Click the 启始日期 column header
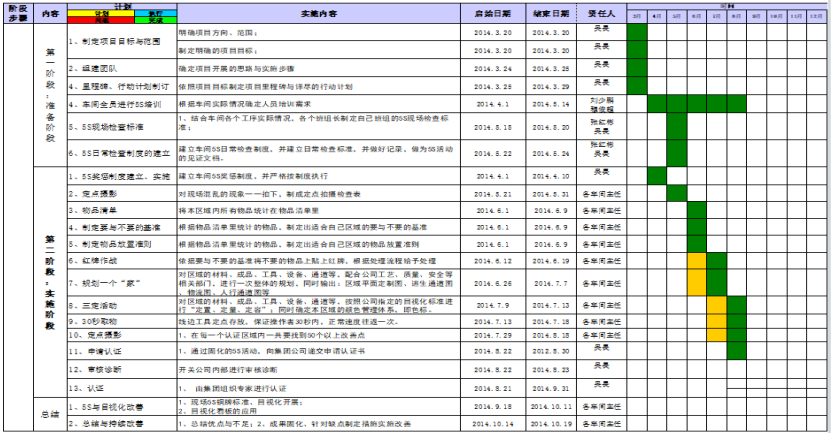831x434 pixels. tap(492, 13)
